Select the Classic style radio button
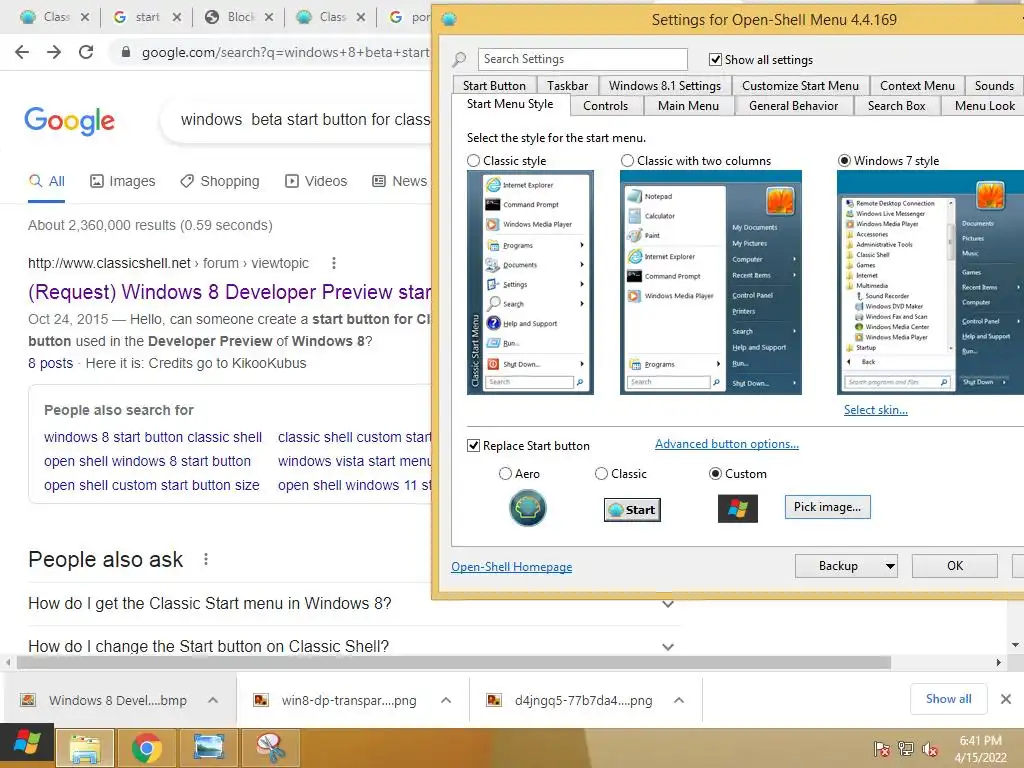This screenshot has width=1024, height=768. (x=473, y=161)
